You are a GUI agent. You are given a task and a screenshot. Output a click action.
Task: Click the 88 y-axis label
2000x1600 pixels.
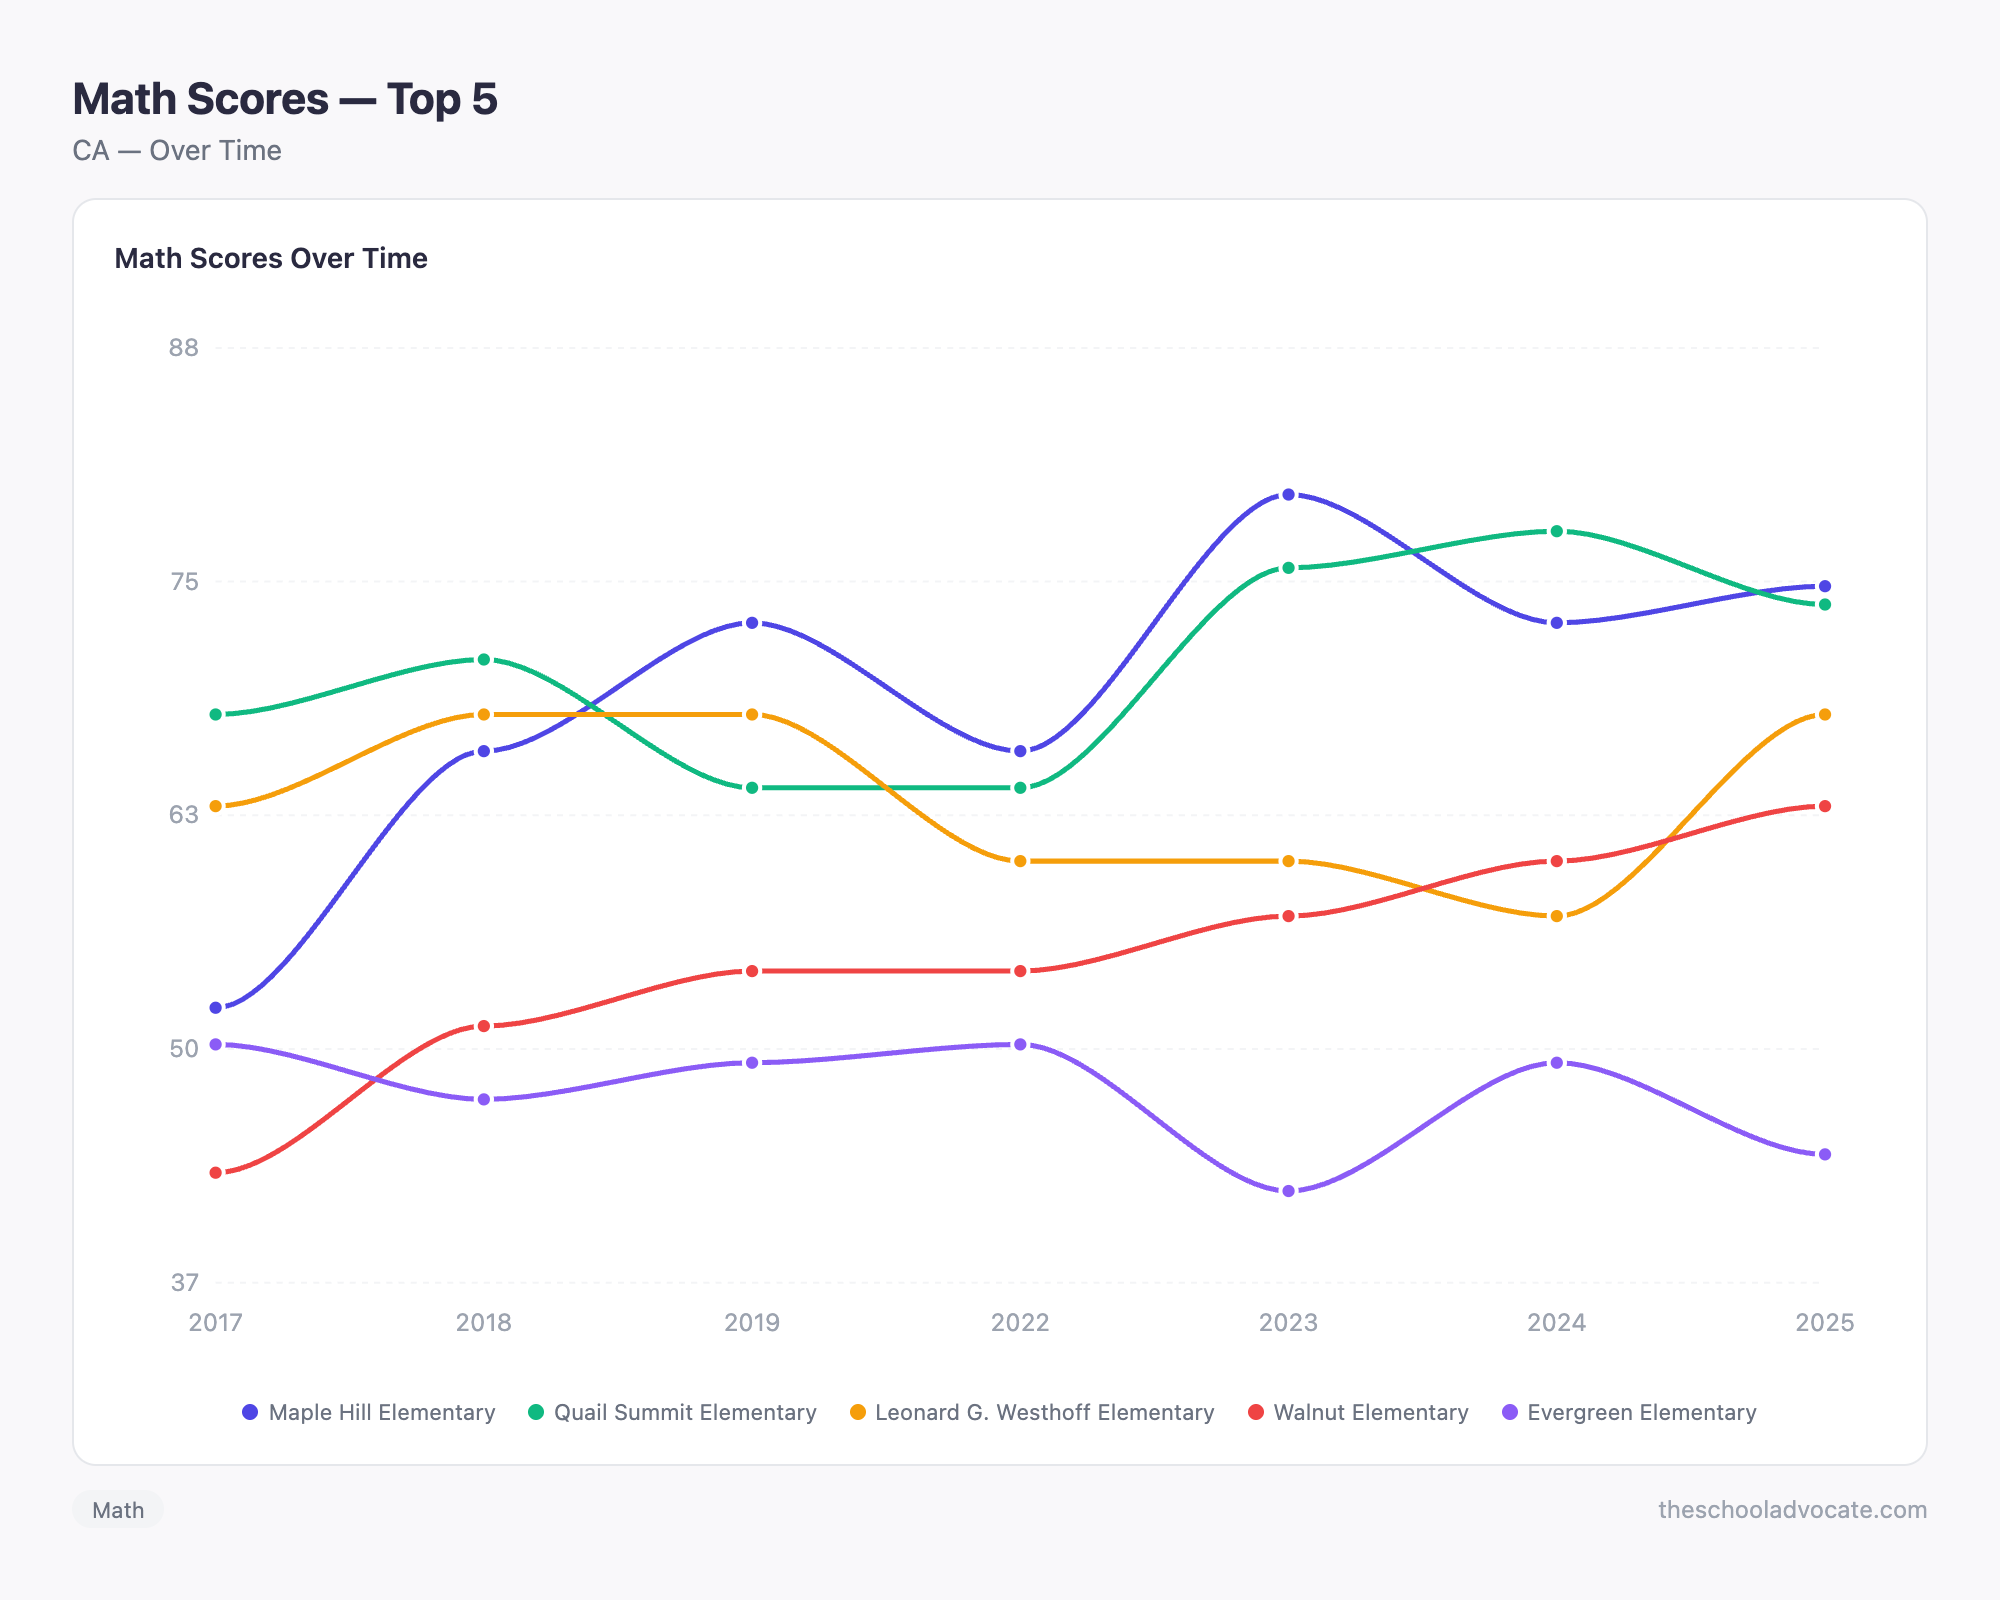pyautogui.click(x=184, y=348)
